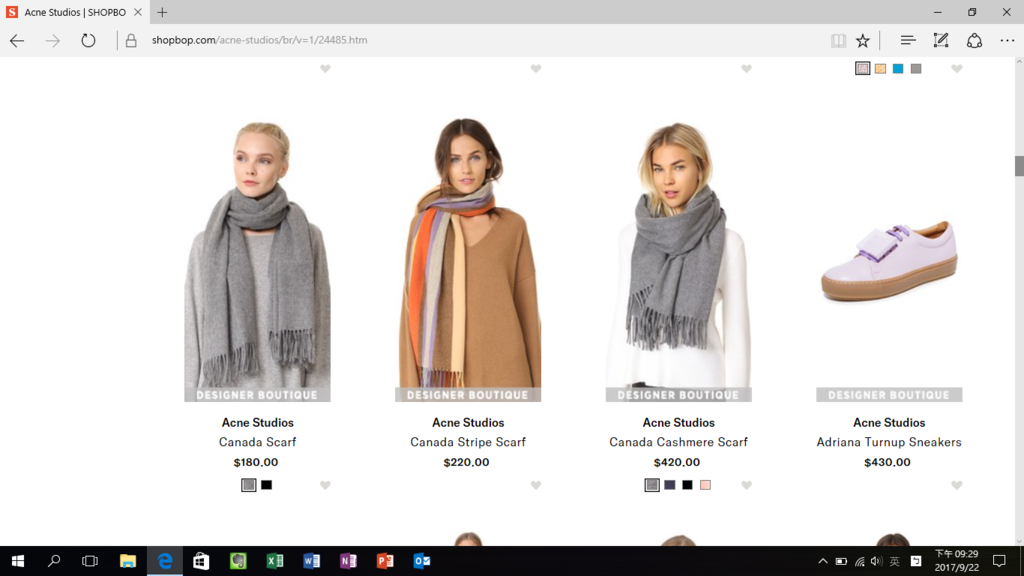The image size is (1024, 576).
Task: Click the Edge icon on the taskbar
Action: 165,561
